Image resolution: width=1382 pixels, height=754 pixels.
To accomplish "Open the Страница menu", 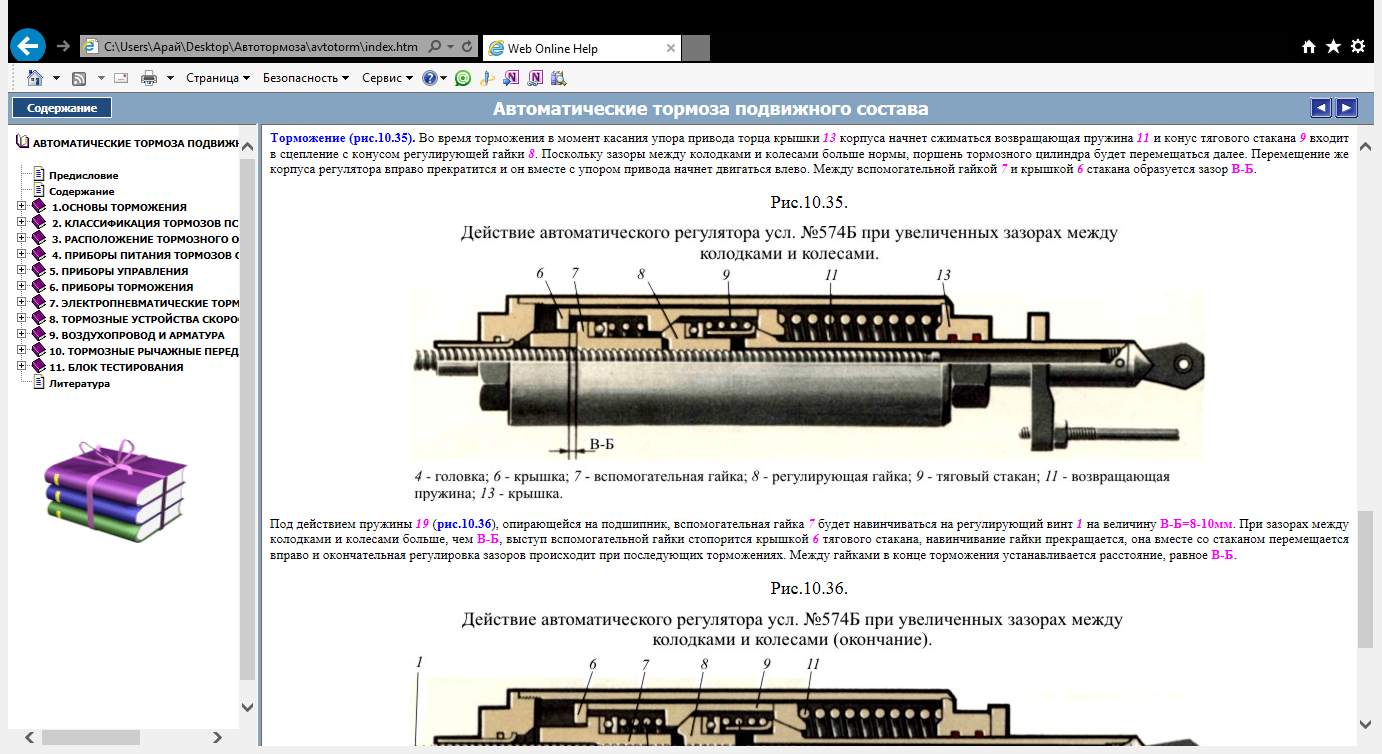I will click(x=218, y=78).
